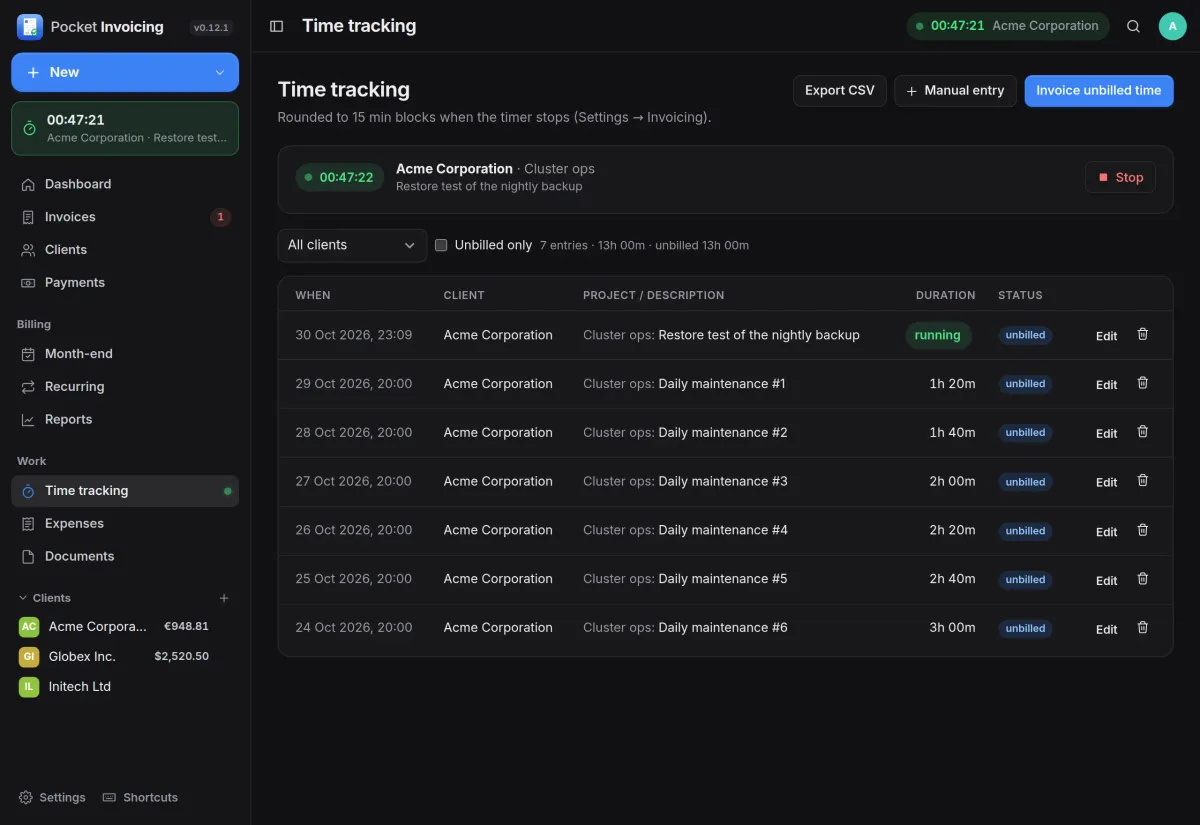Click the IL avatar for Initech Ltd

point(29,686)
